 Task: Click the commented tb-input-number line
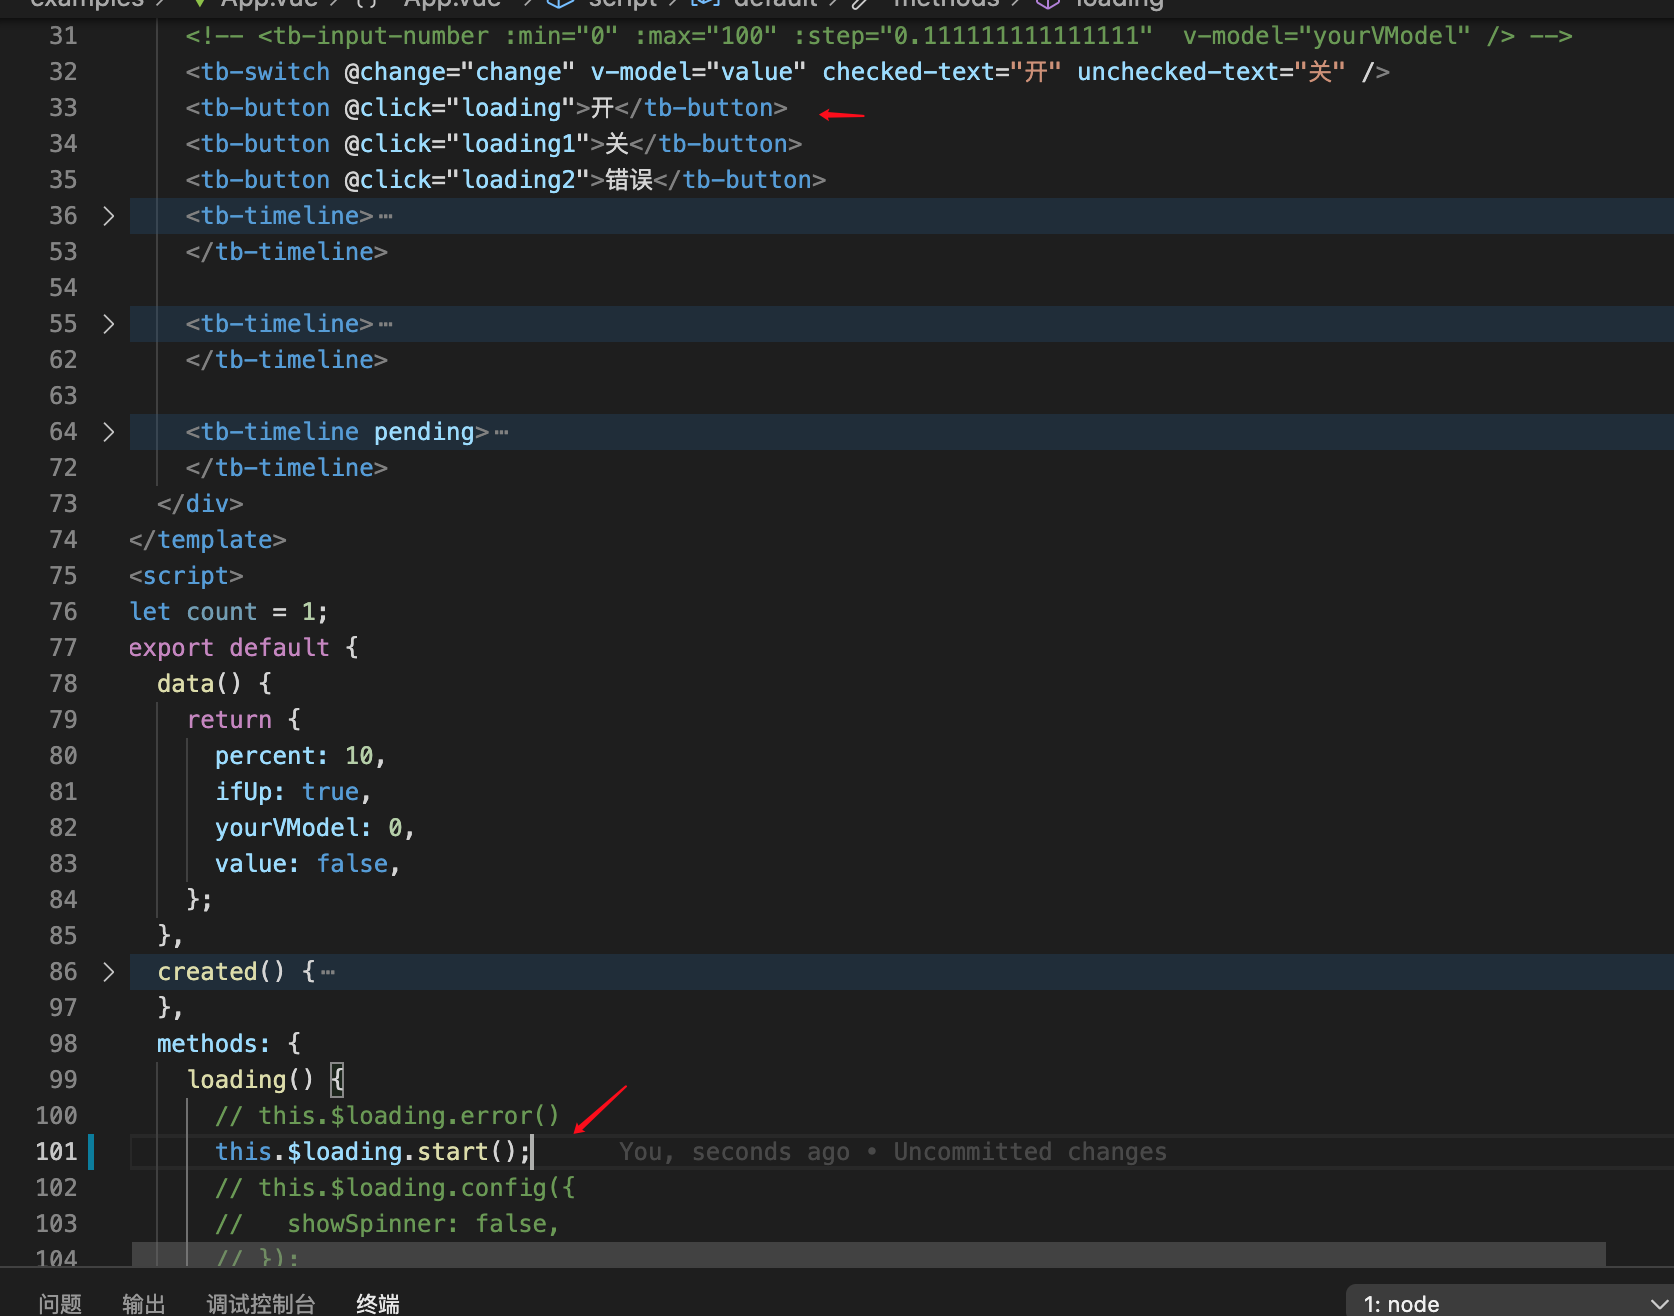(879, 36)
